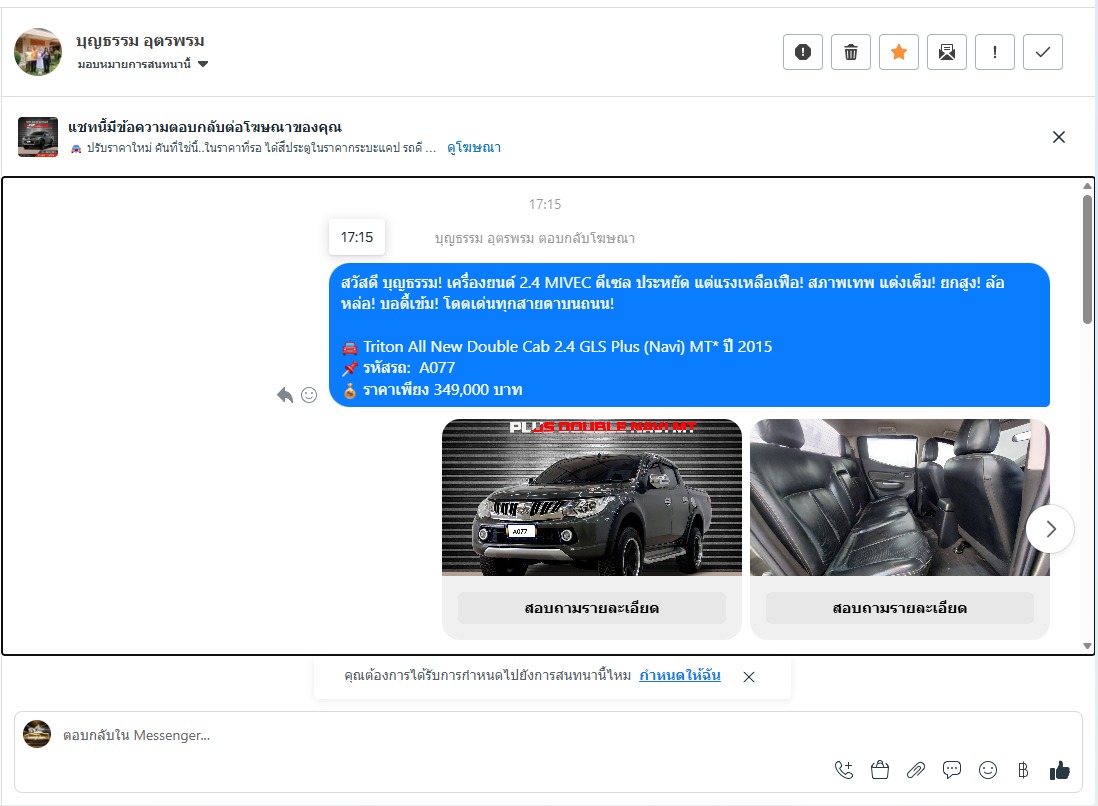
Task: Dismiss the assignment prompt popup
Action: tap(749, 677)
